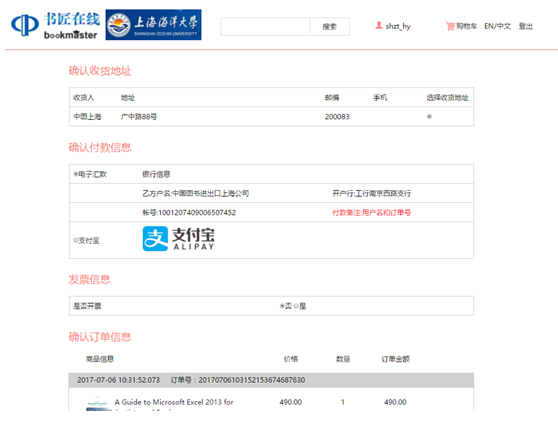
Task: Focus the search input field
Action: (265, 26)
